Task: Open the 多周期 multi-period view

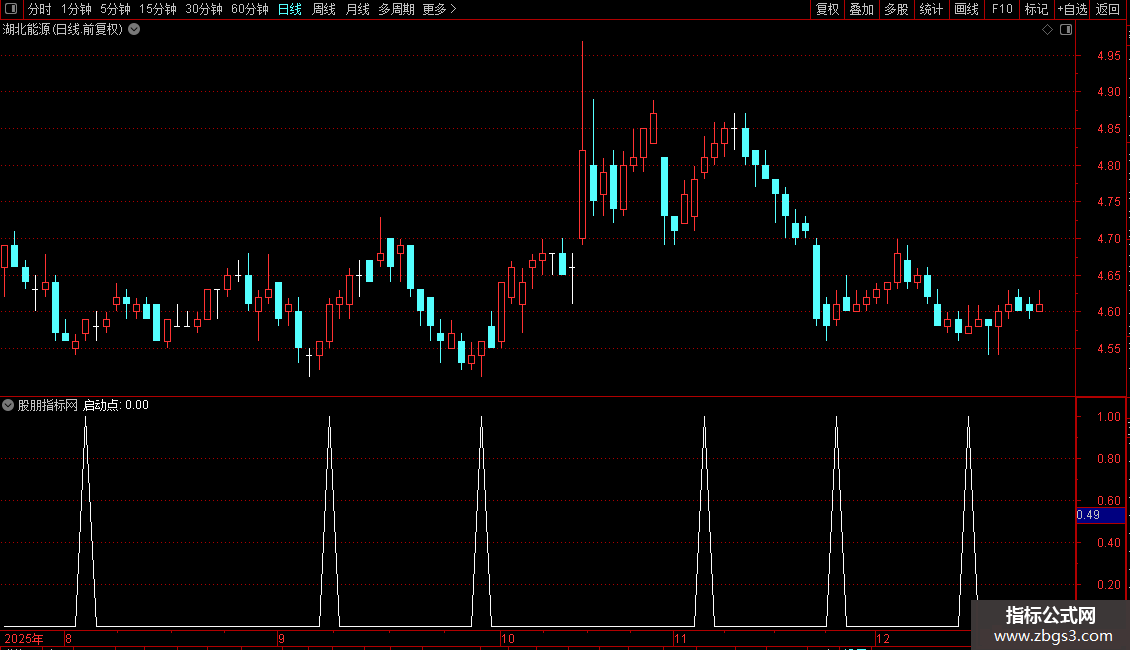Action: click(396, 9)
